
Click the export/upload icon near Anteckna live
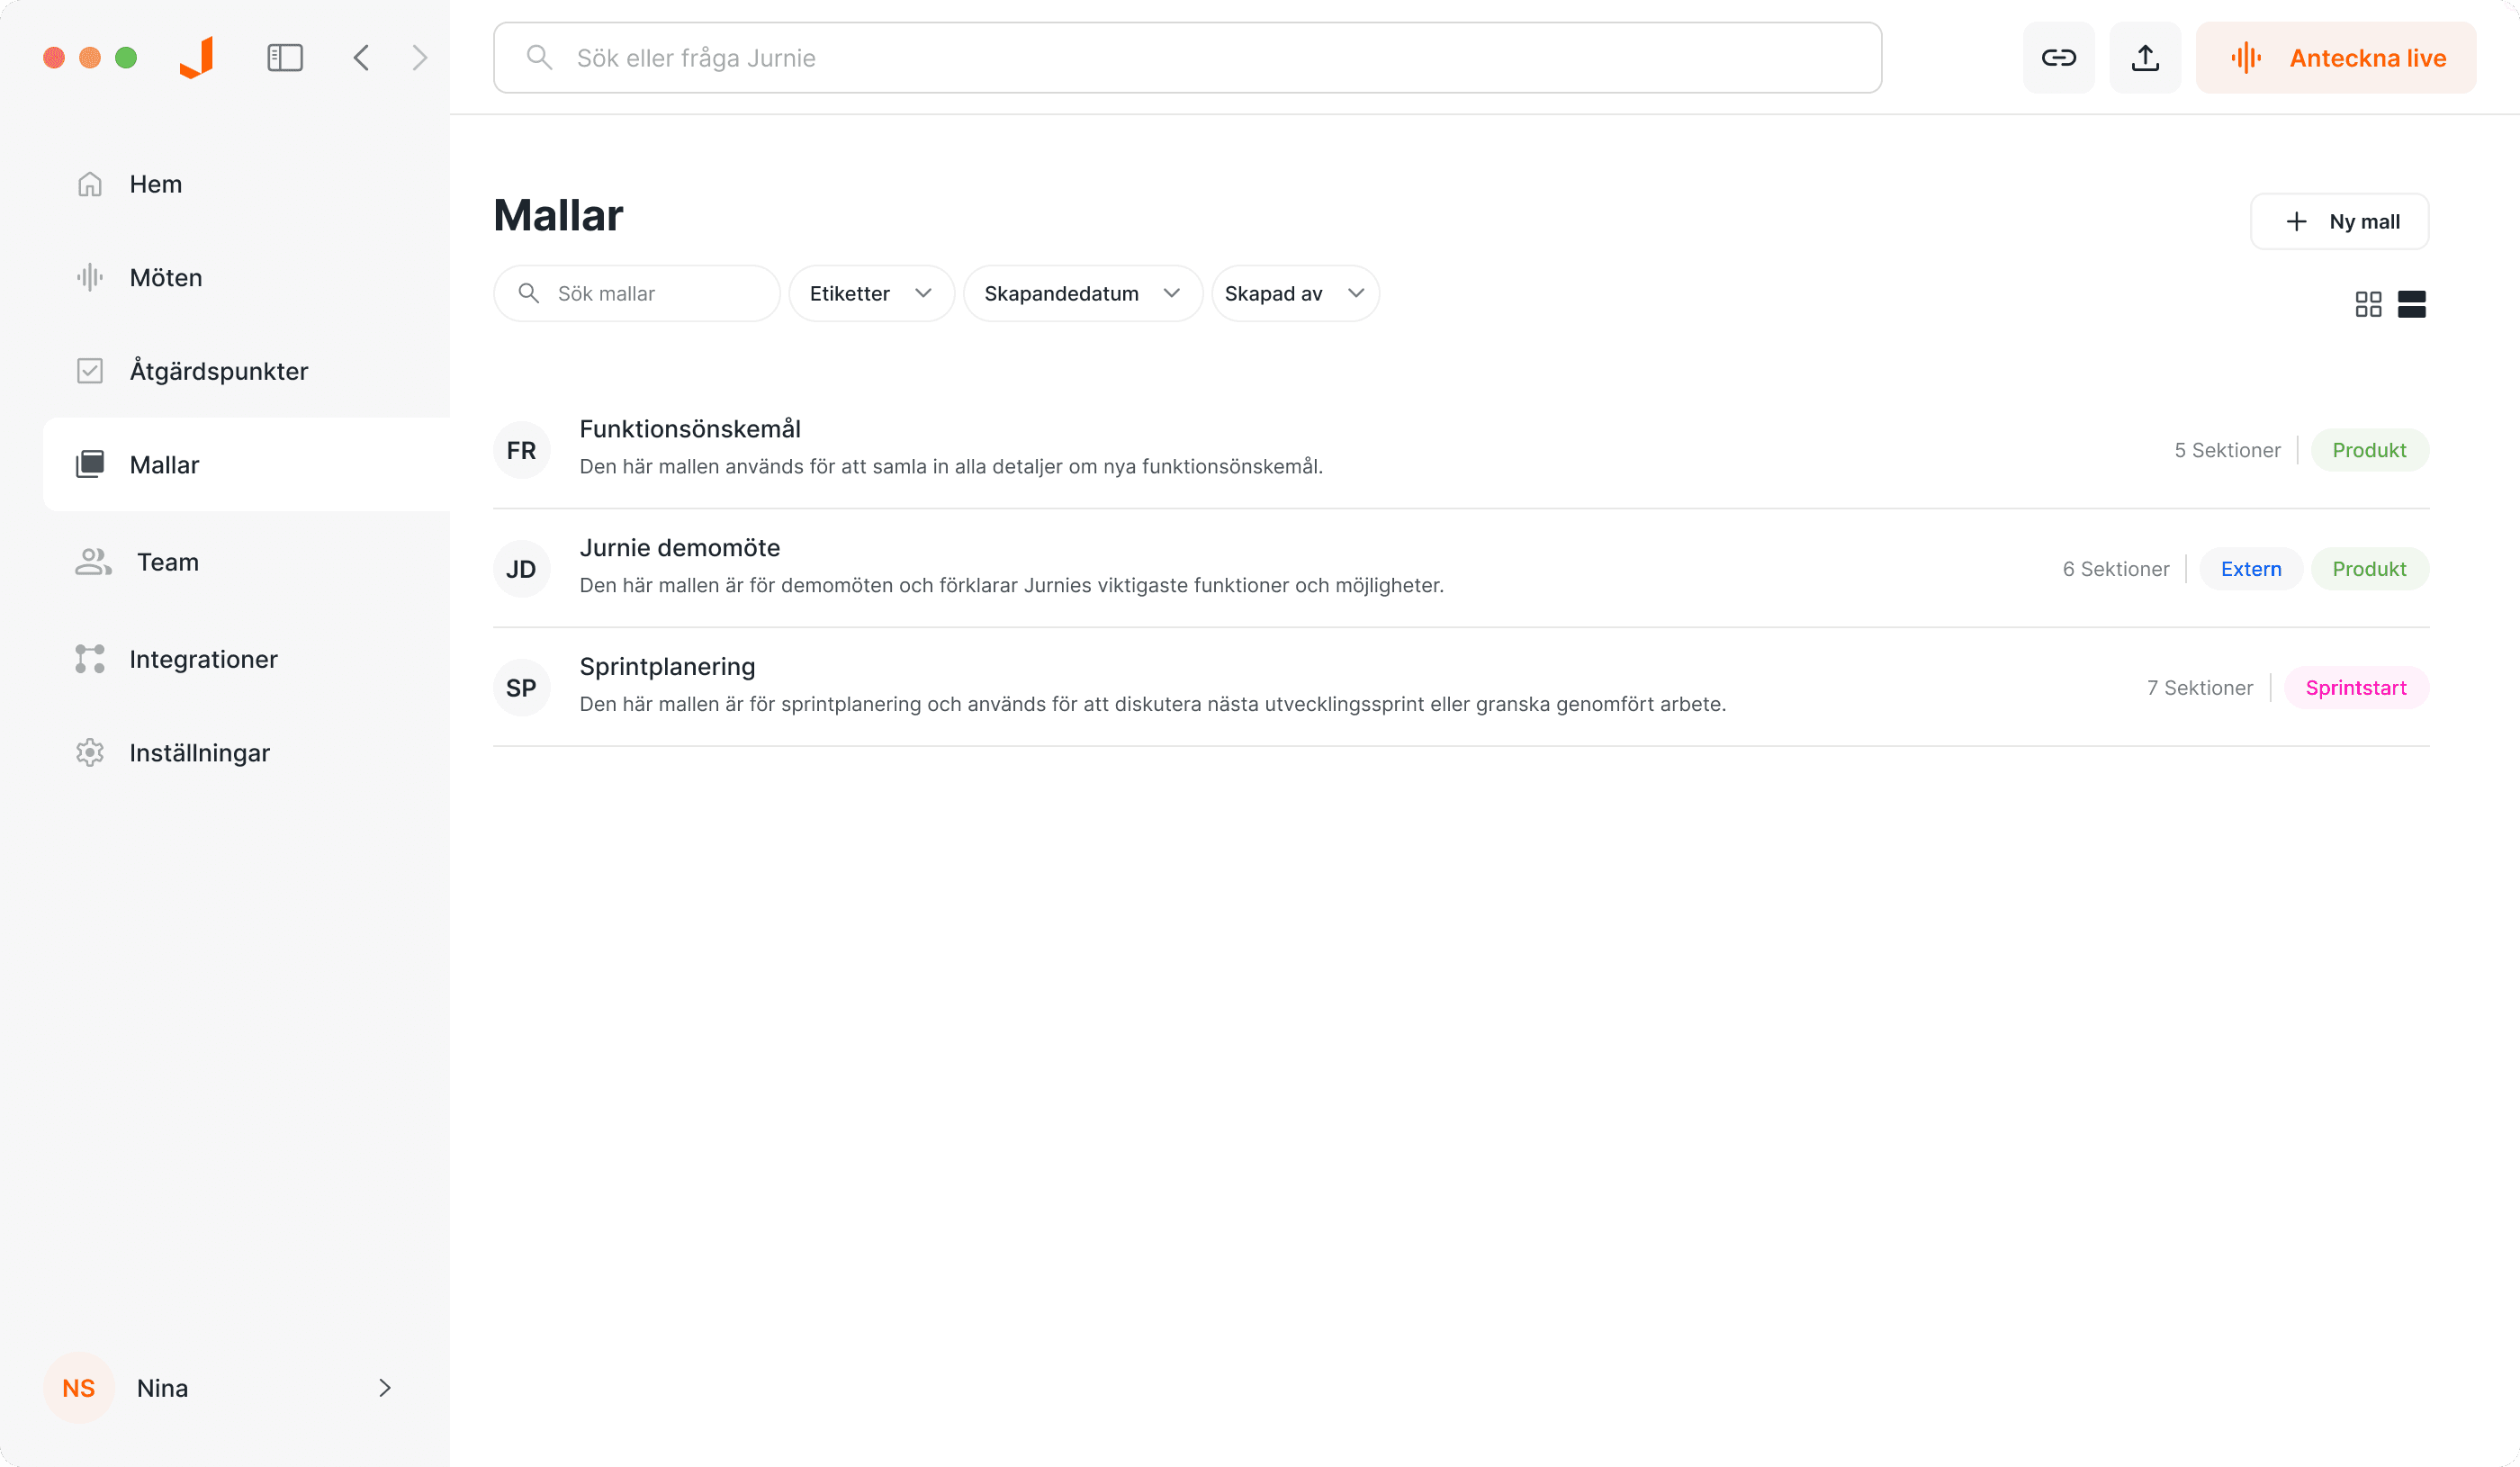click(2144, 57)
